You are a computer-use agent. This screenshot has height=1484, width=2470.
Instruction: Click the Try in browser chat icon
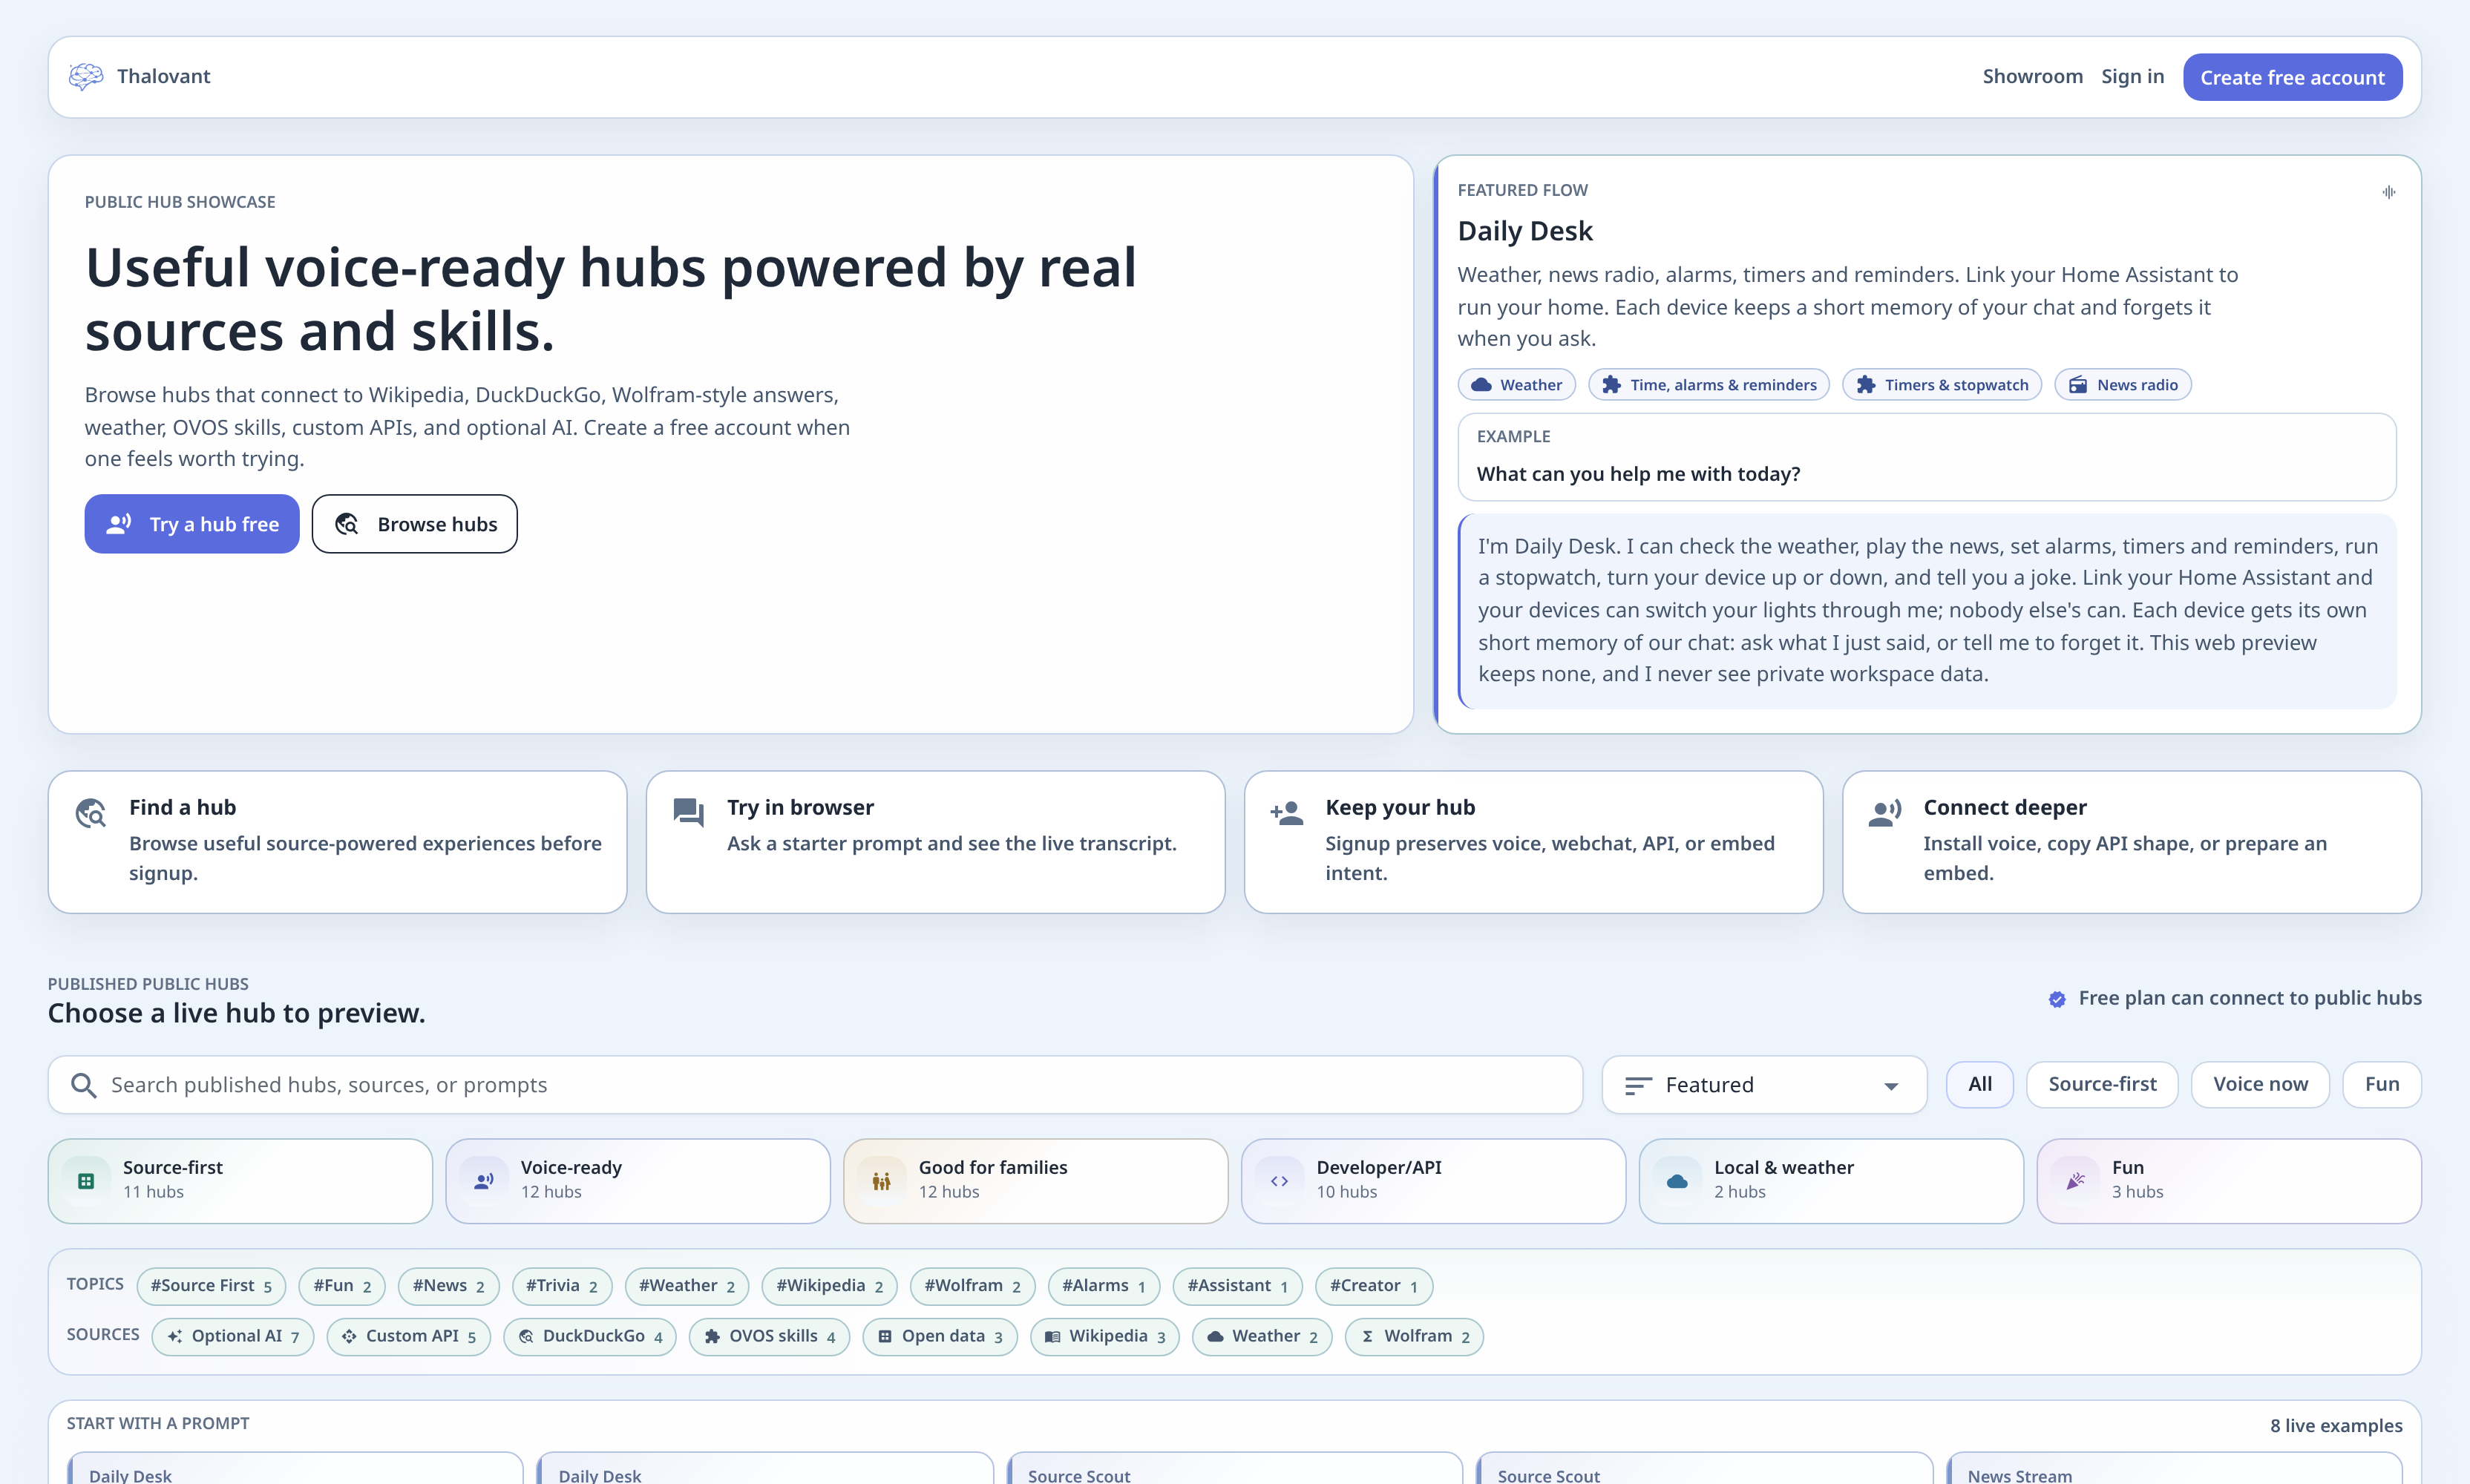click(x=689, y=812)
